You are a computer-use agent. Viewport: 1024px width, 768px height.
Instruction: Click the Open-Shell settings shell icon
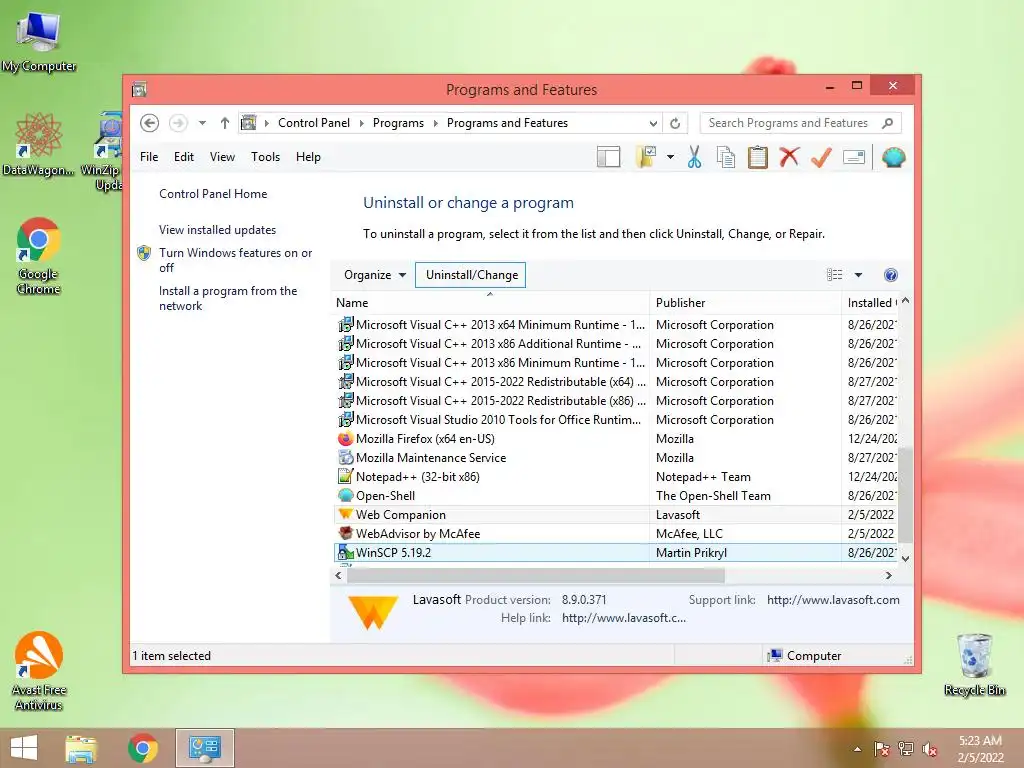(893, 157)
